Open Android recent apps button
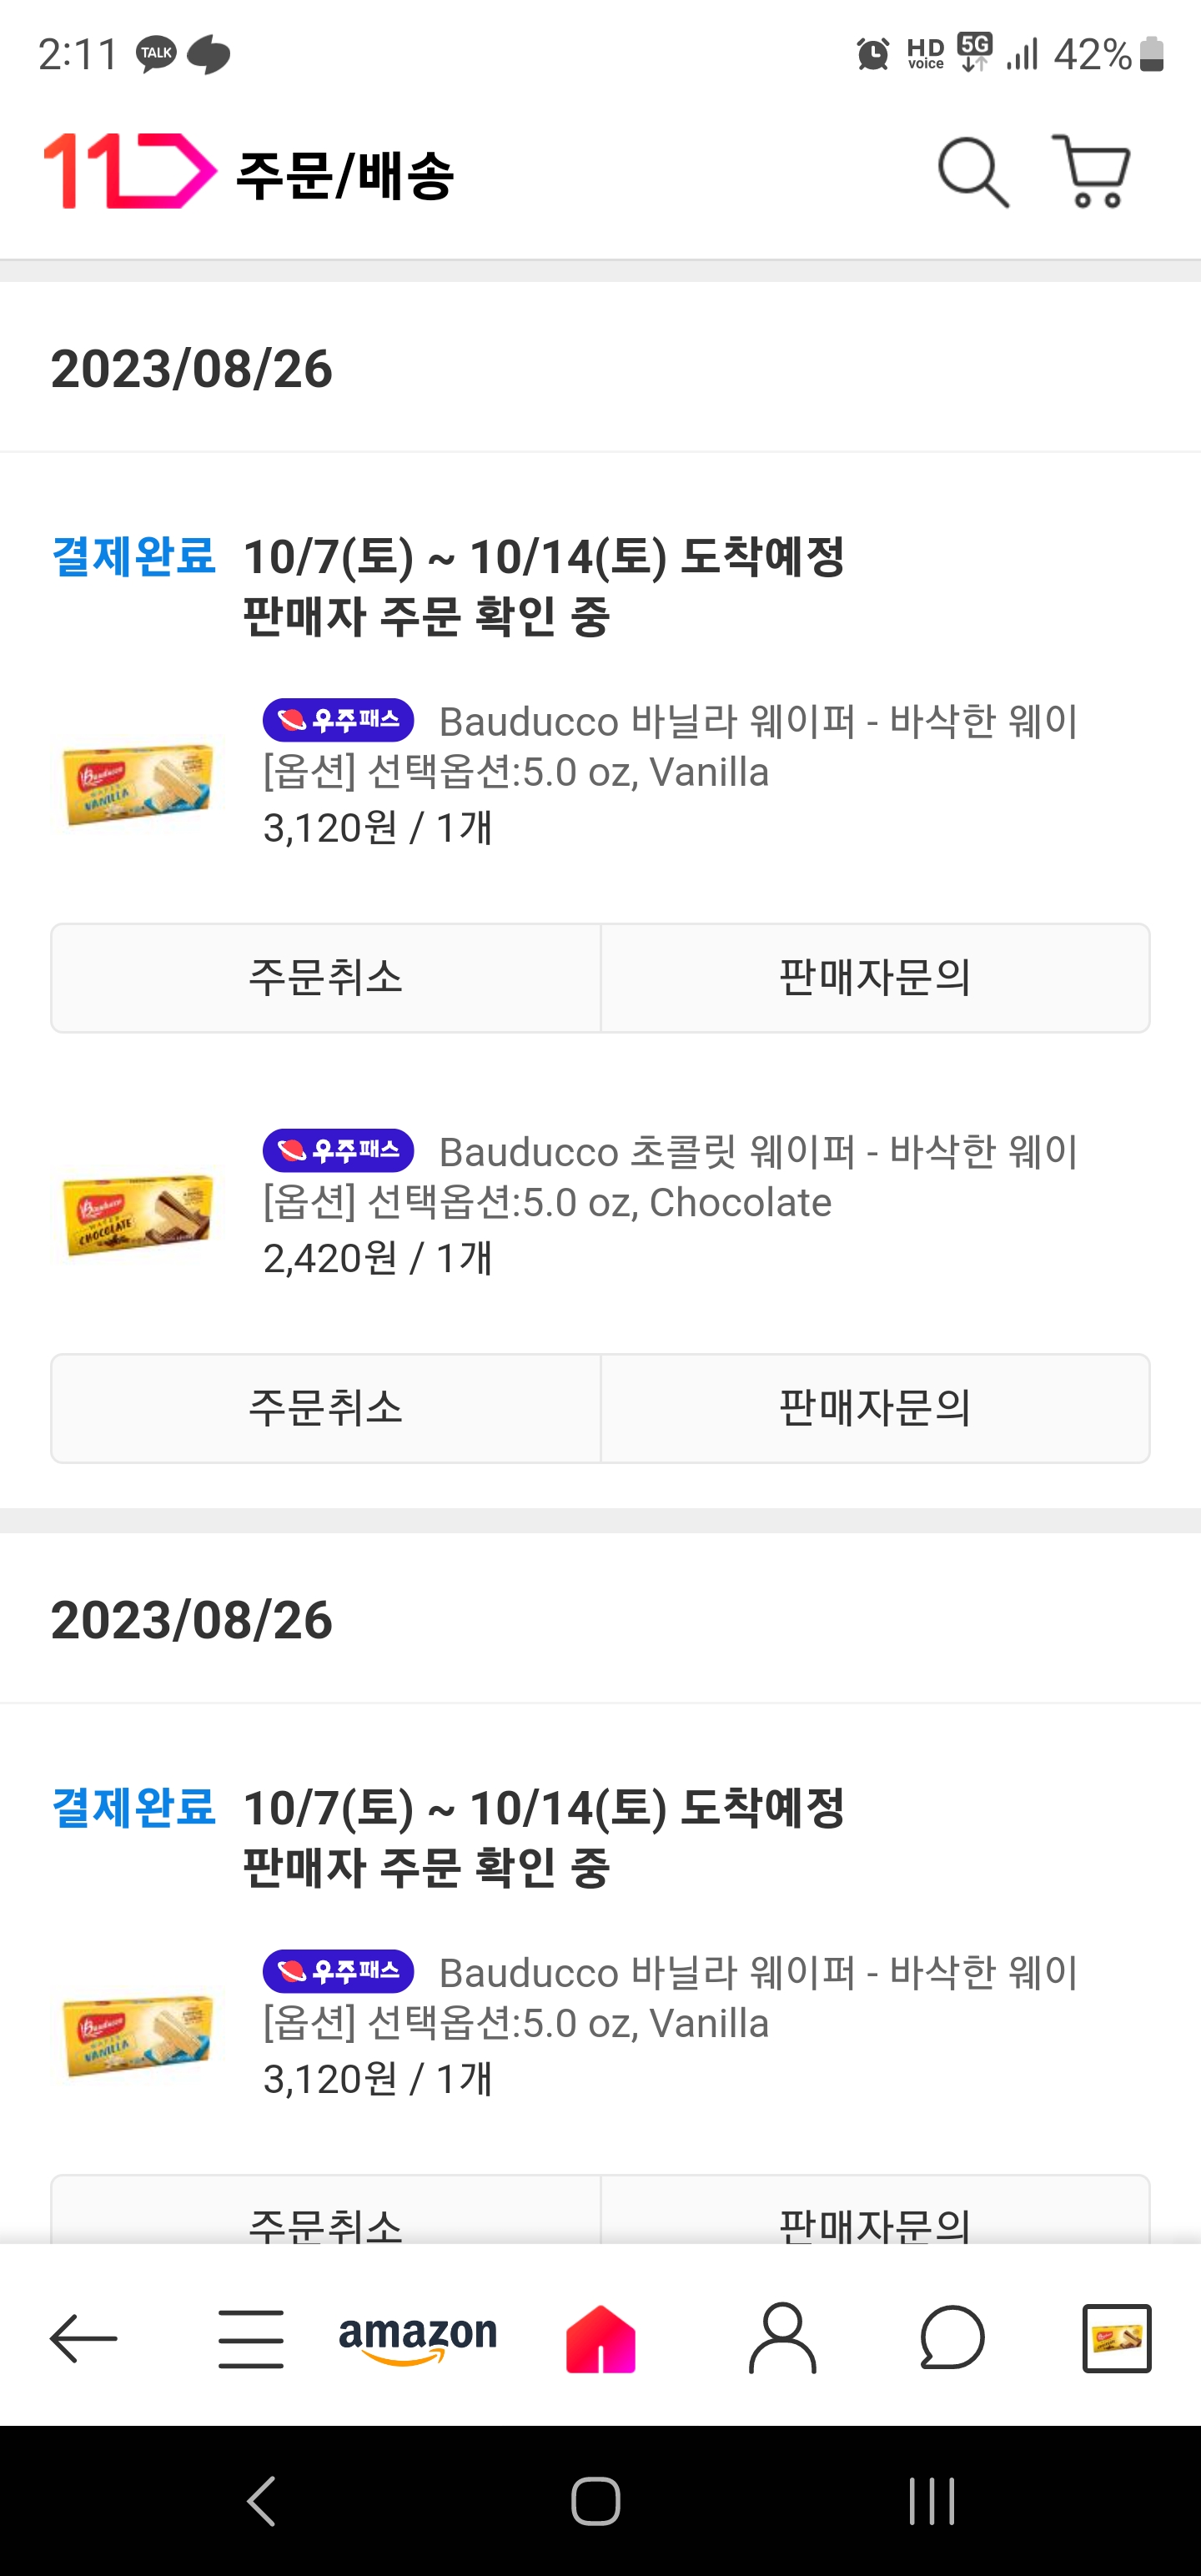This screenshot has width=1201, height=2576. [932, 2501]
